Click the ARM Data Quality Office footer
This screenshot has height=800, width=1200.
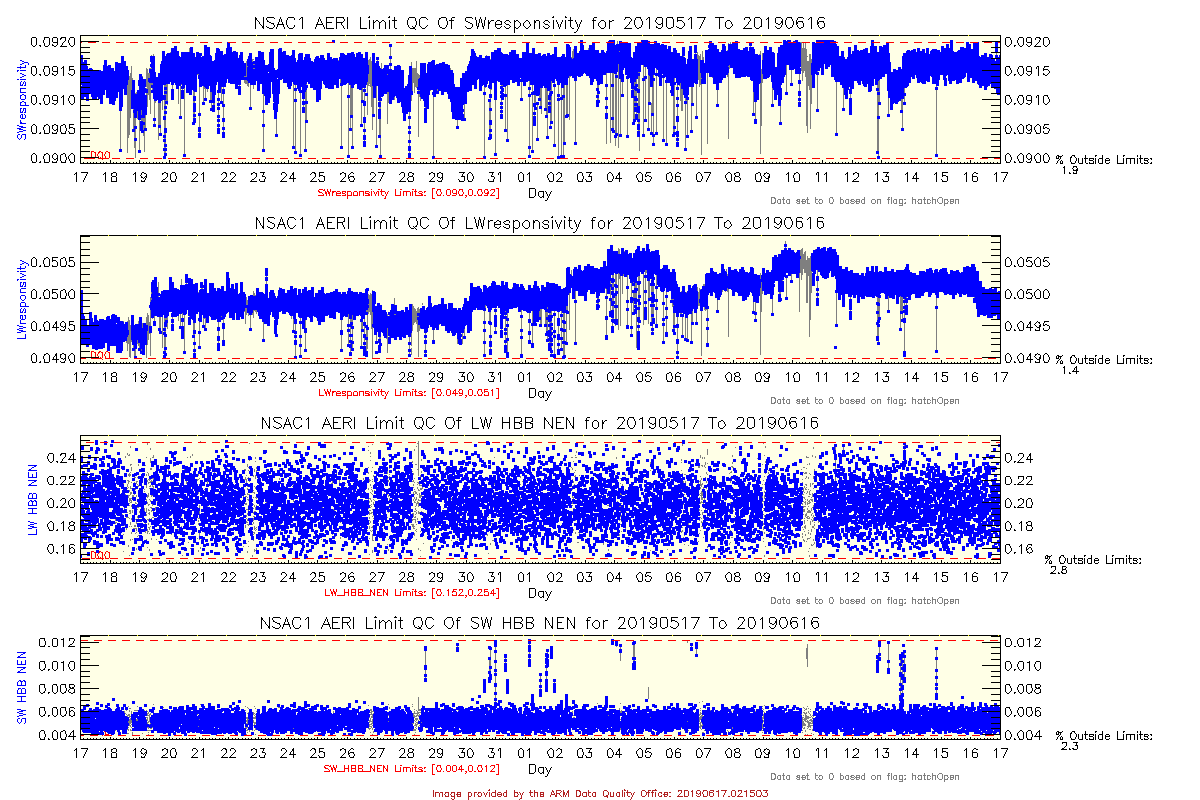[600, 792]
